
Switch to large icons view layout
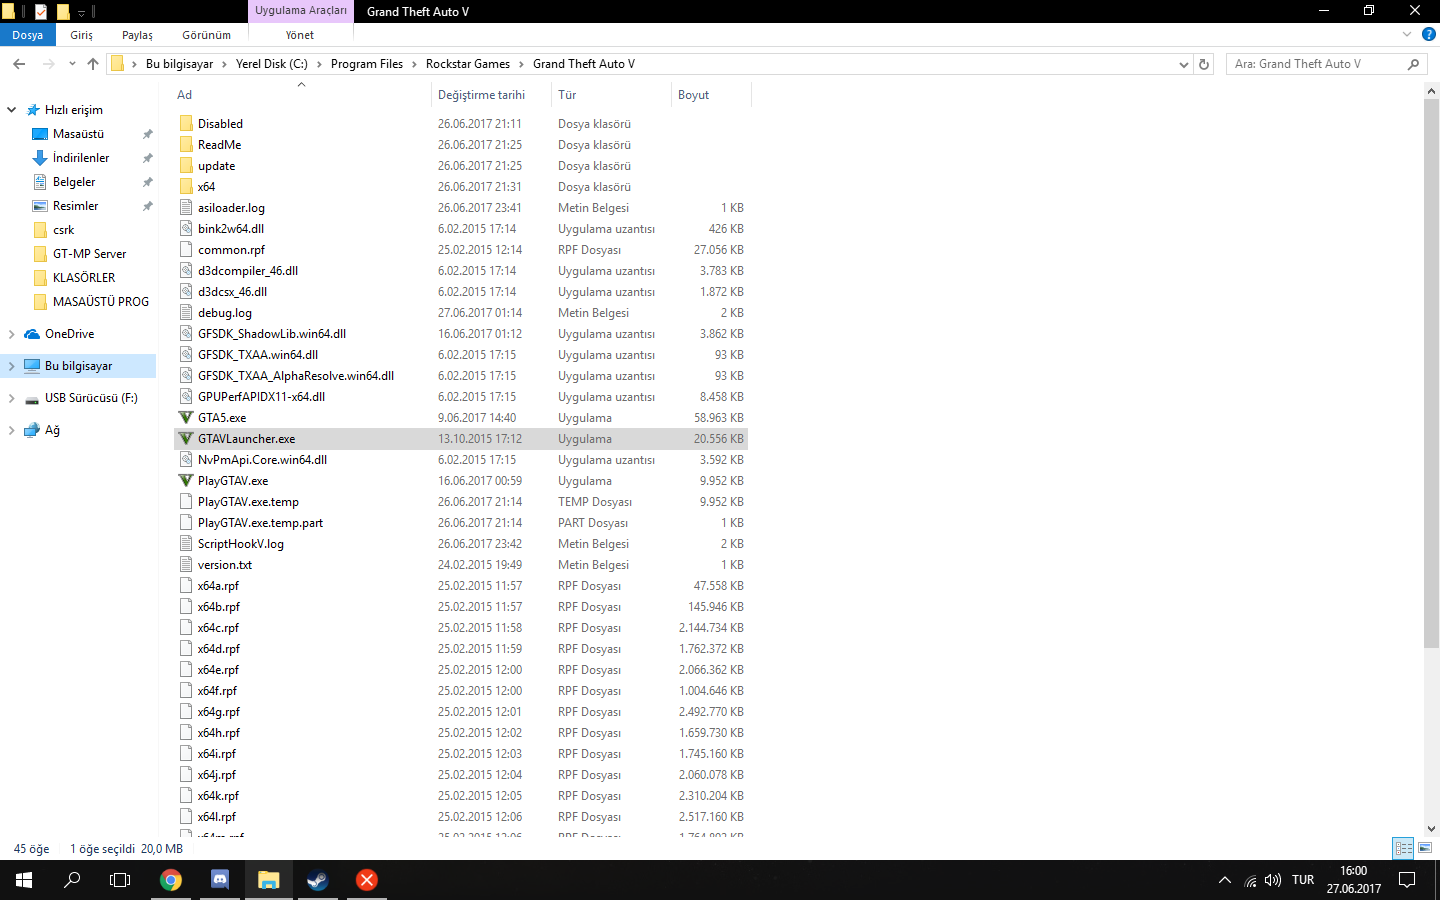pyautogui.click(x=1425, y=848)
